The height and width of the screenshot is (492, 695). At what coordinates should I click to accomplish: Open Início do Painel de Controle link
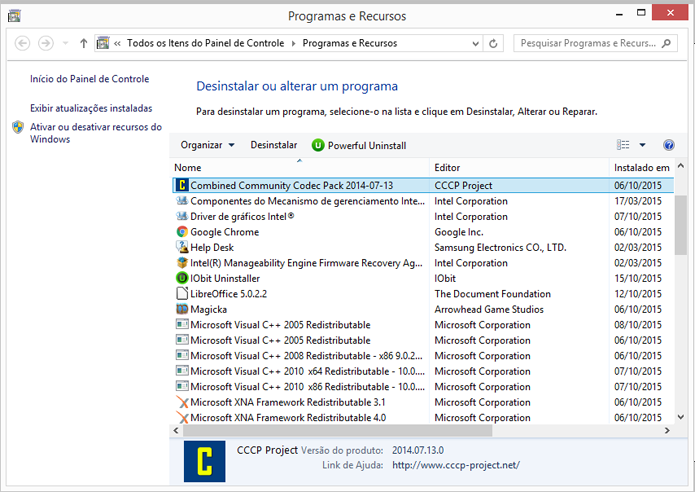[90, 79]
